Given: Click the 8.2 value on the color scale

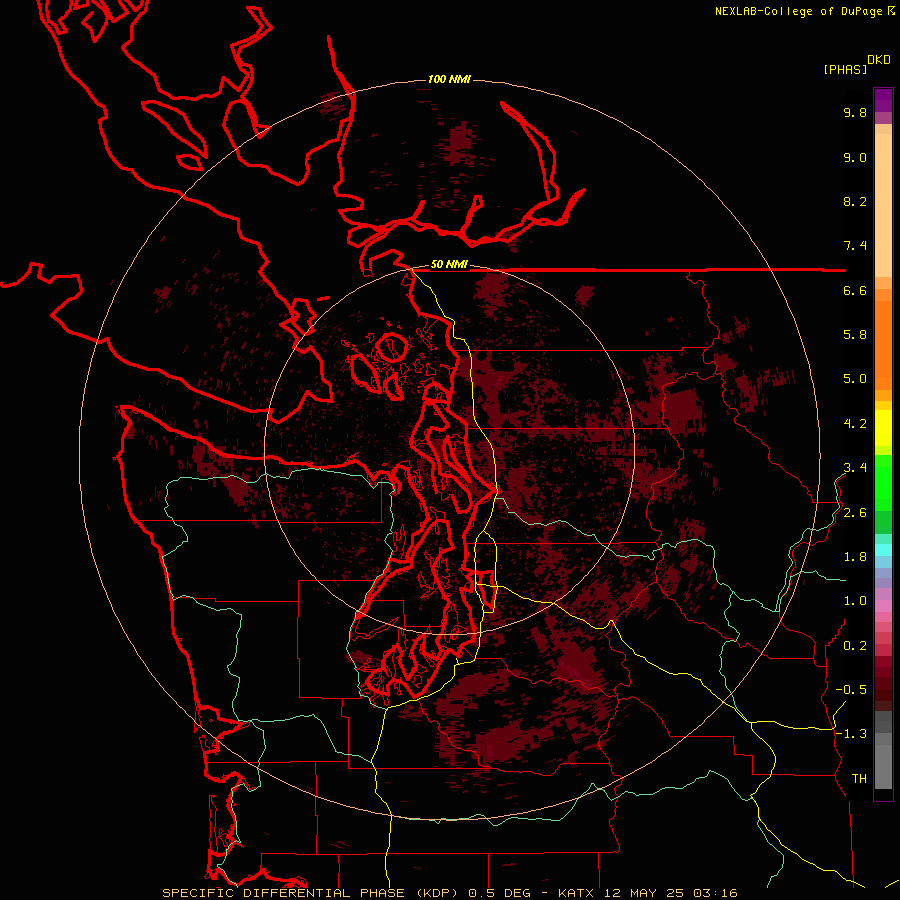Looking at the screenshot, I should (x=855, y=201).
